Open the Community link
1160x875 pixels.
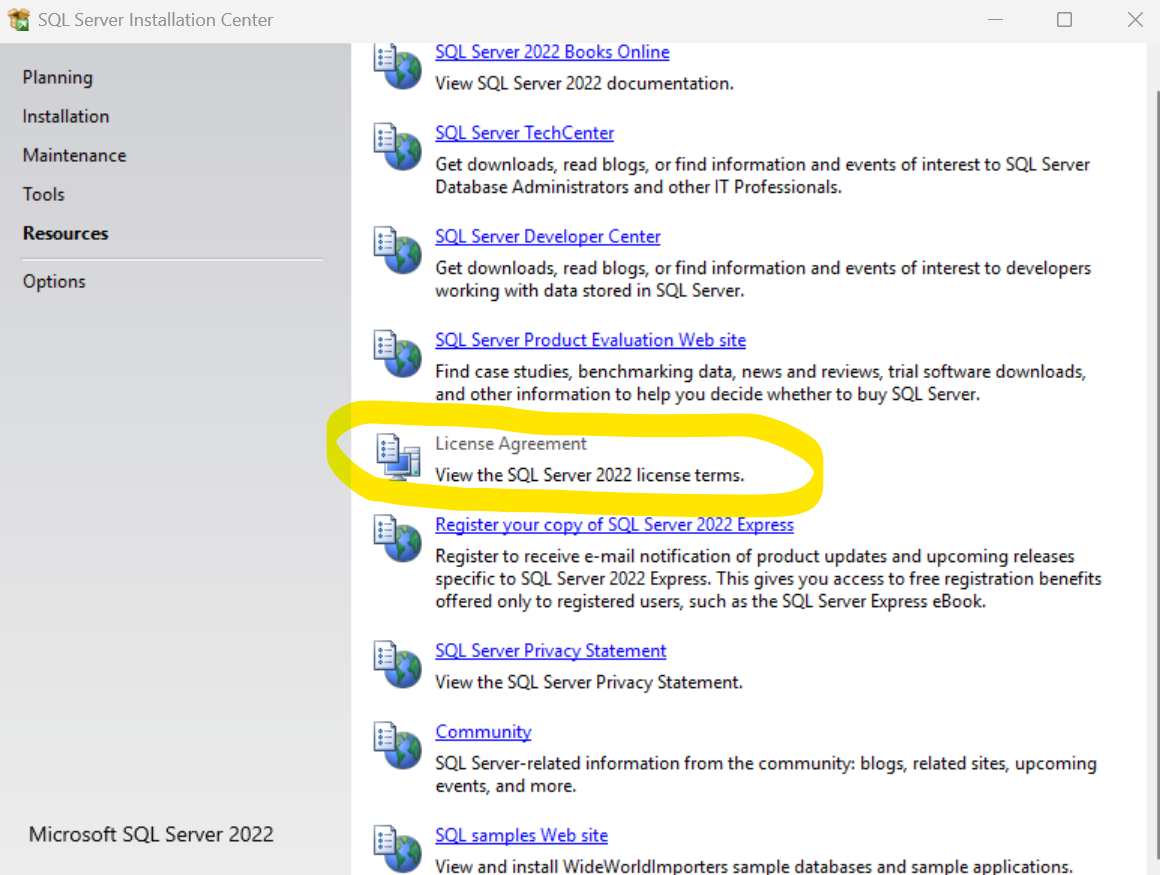pyautogui.click(x=483, y=732)
